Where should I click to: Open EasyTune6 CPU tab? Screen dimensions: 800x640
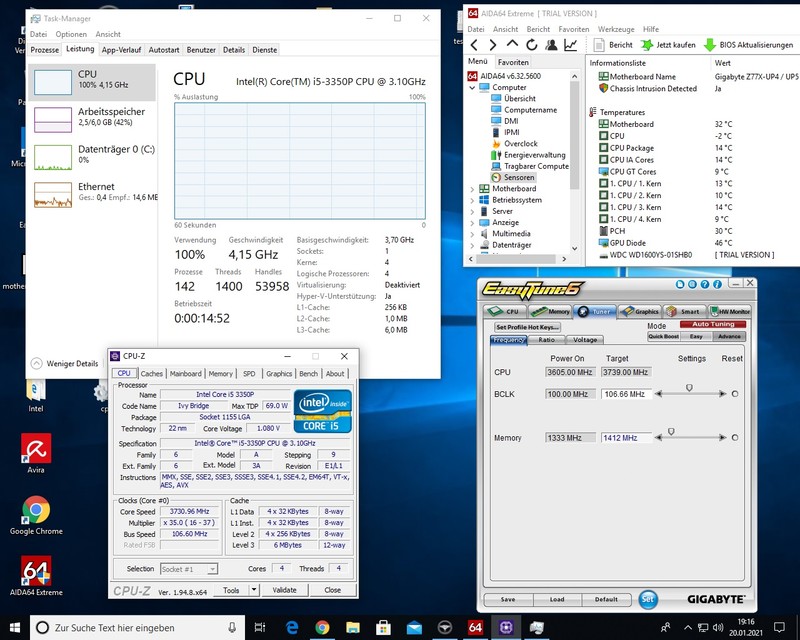pos(504,311)
